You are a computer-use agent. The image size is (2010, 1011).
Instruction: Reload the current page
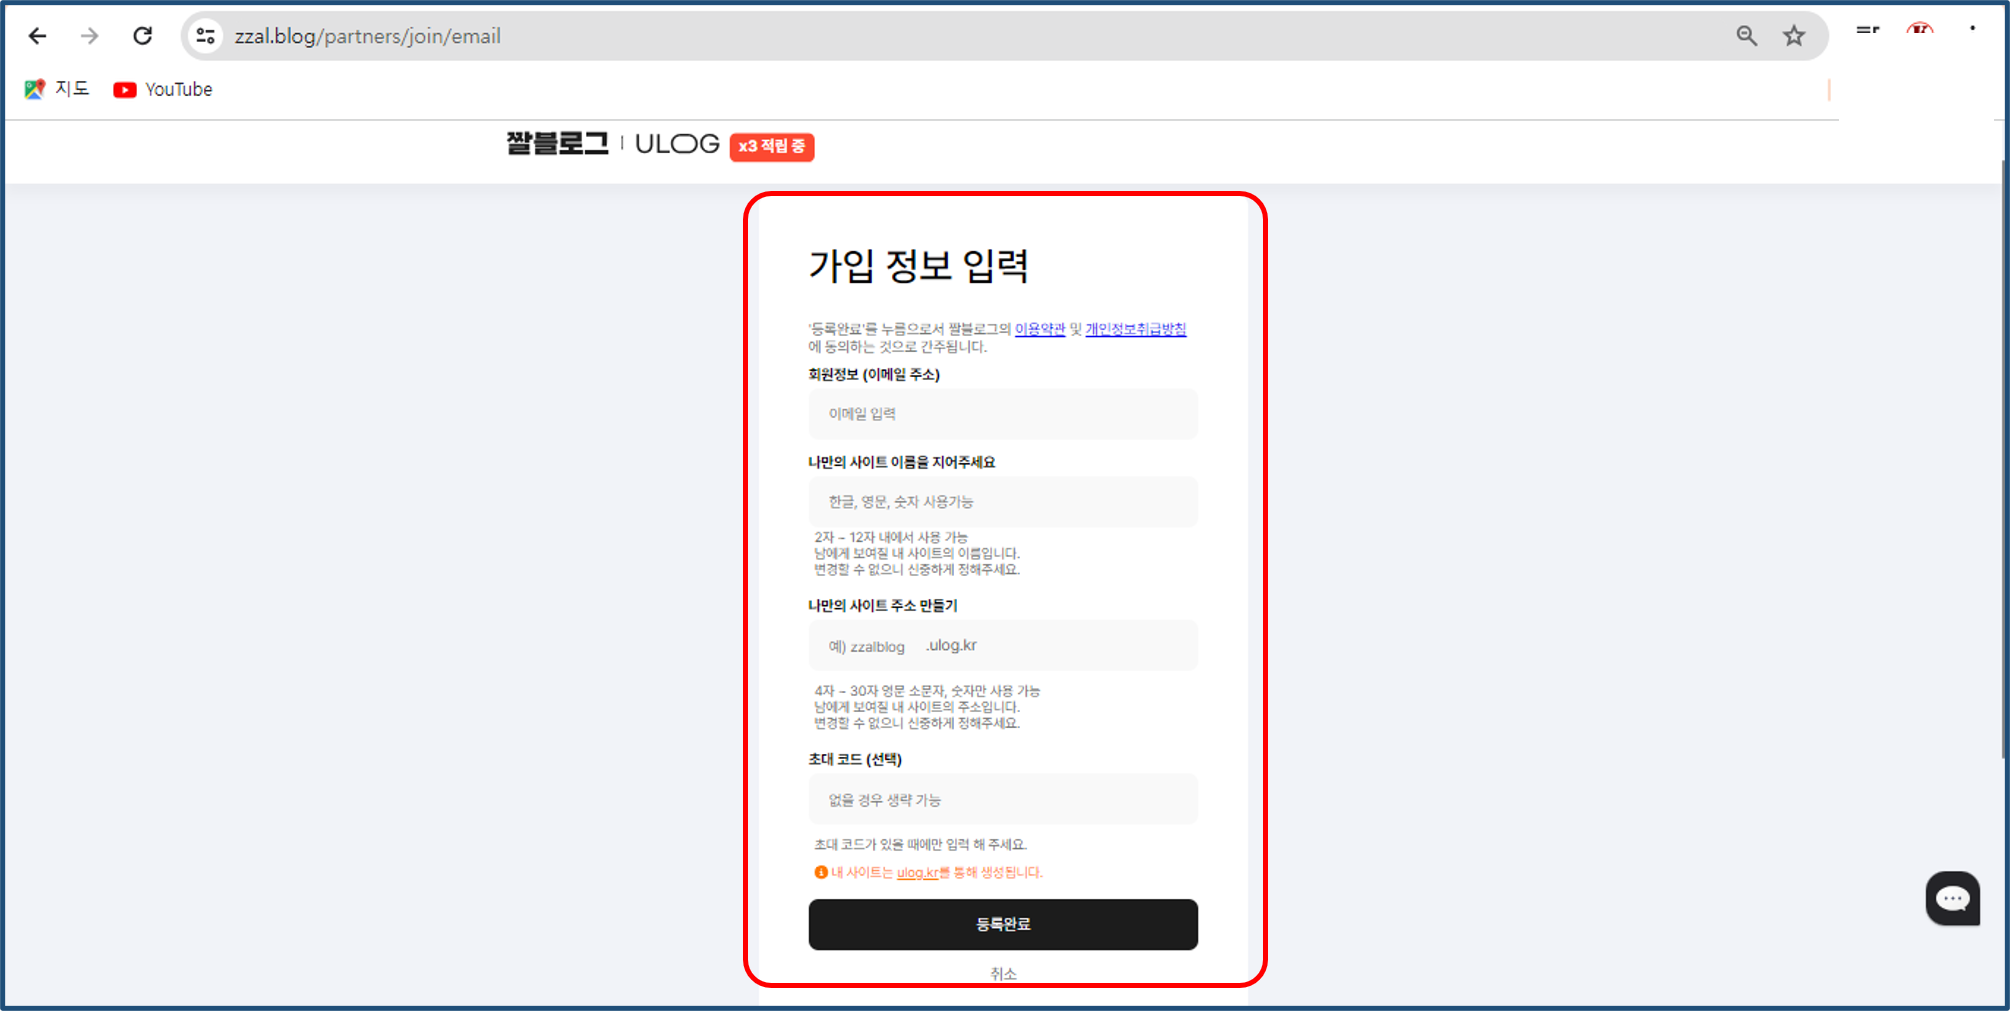coord(142,36)
